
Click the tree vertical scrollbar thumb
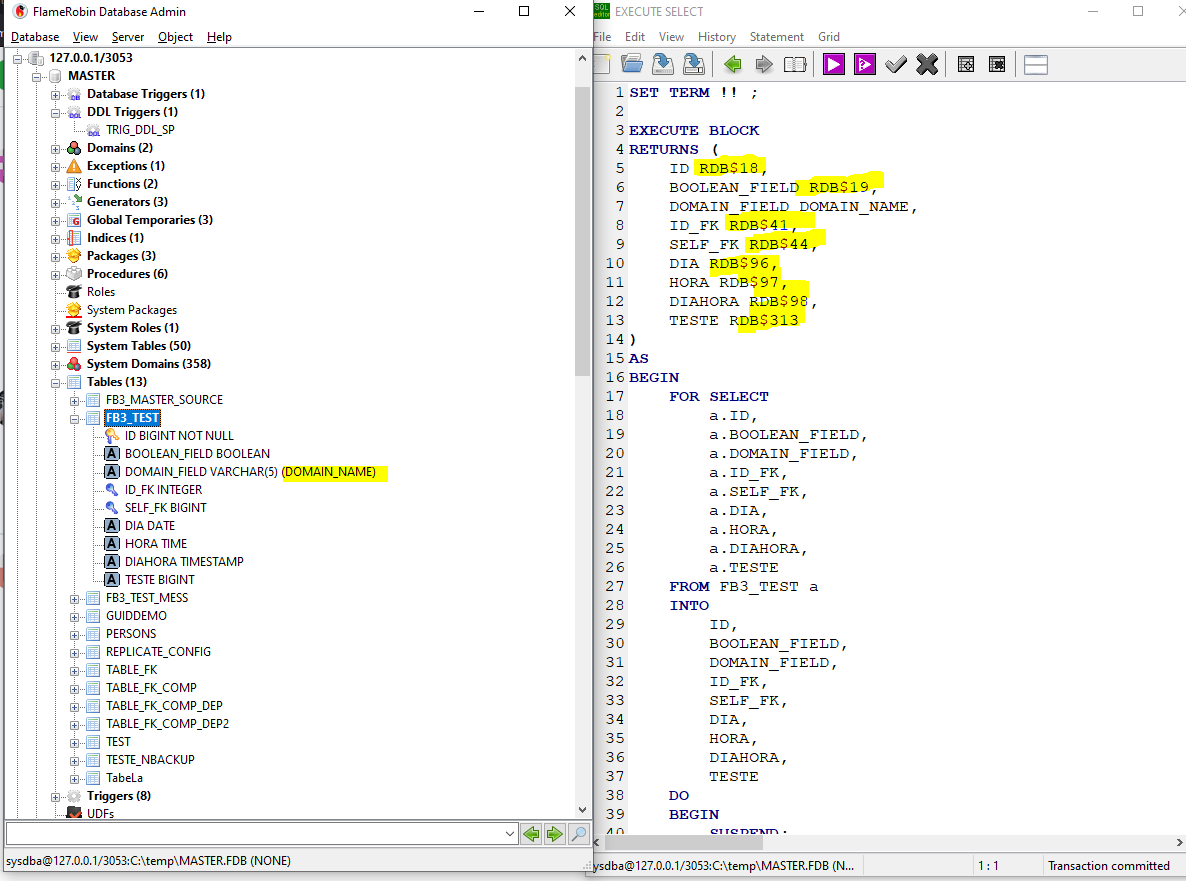tap(582, 231)
